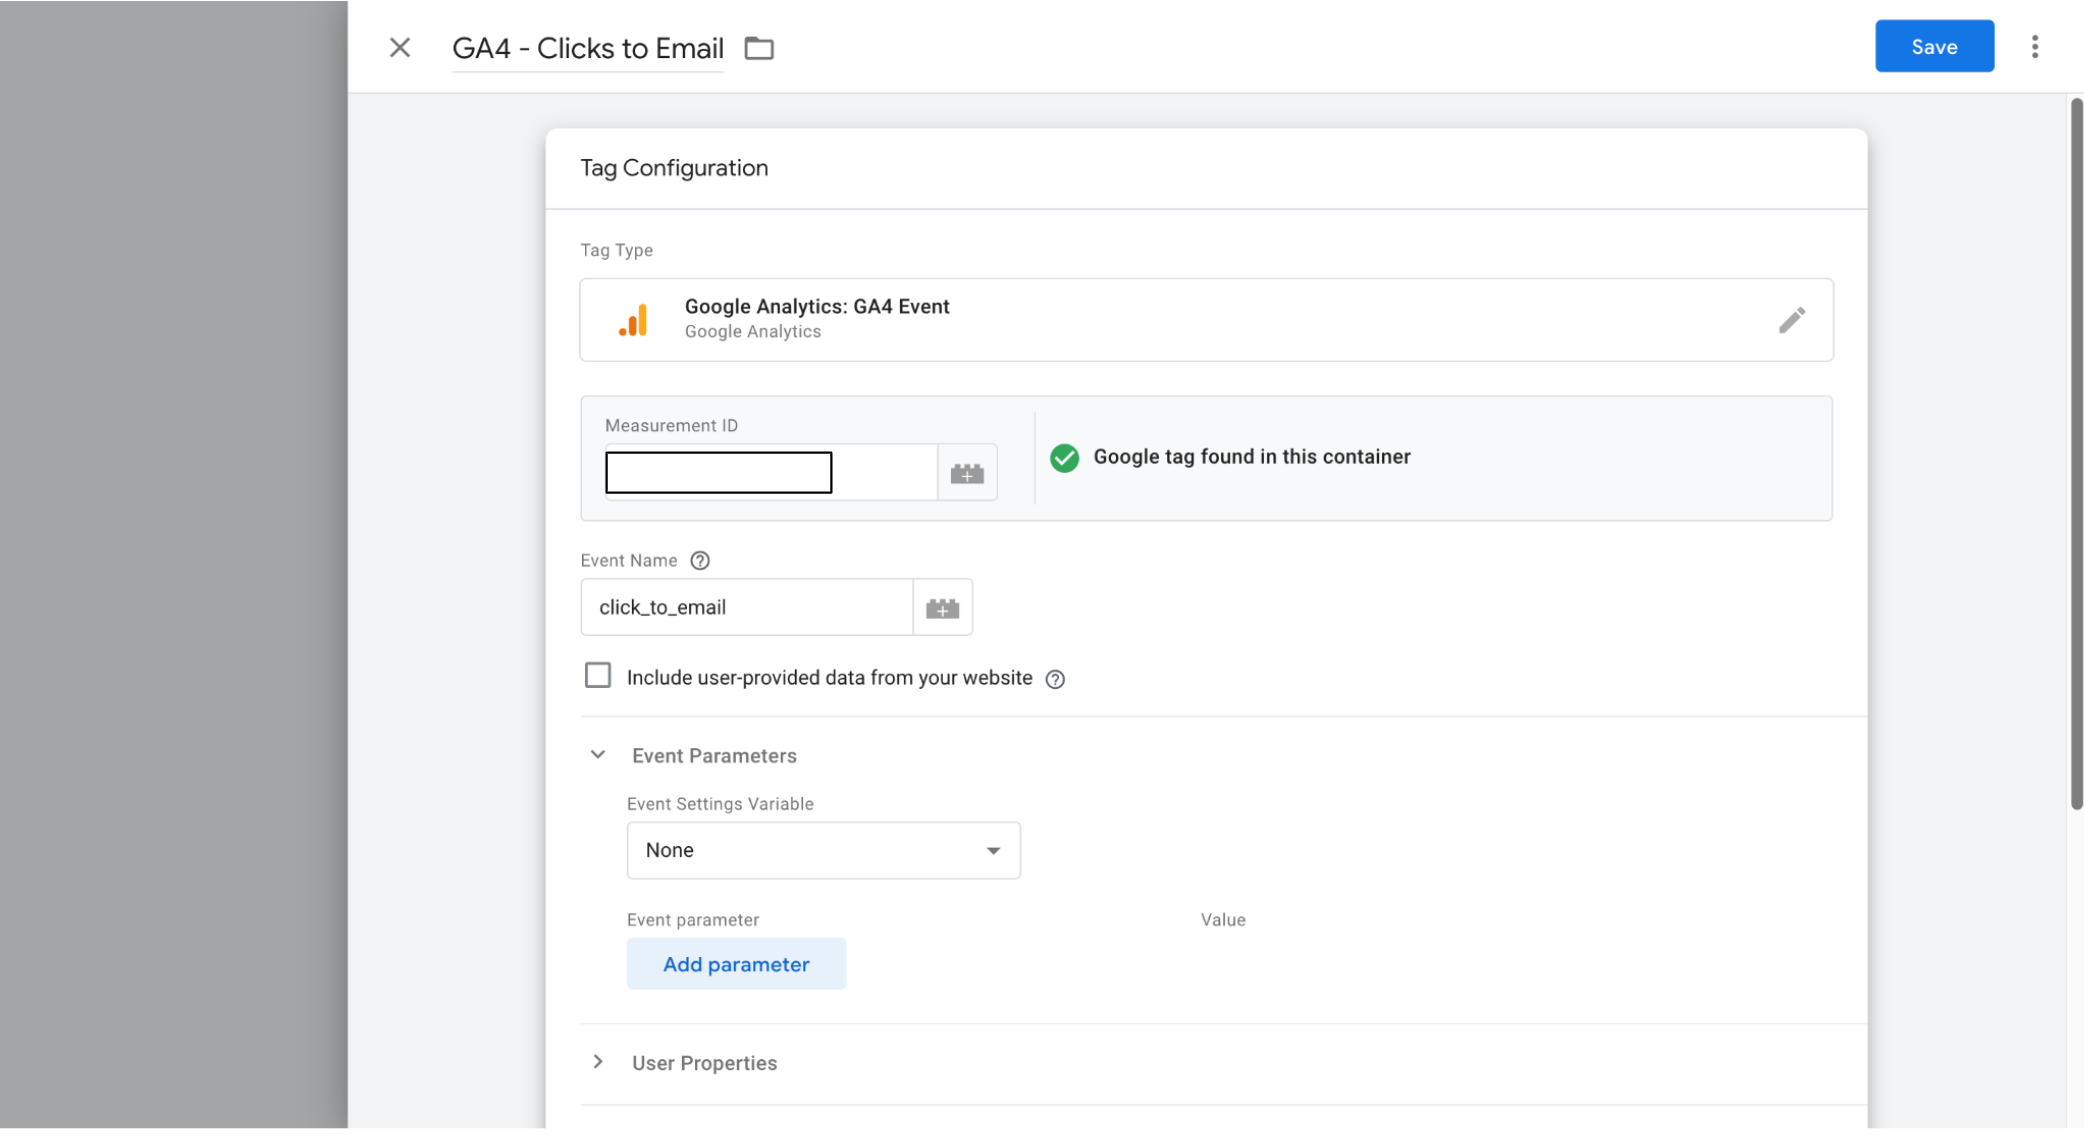The height and width of the screenshot is (1134, 2084).
Task: Click the Google Analytics bar chart icon
Action: point(633,320)
